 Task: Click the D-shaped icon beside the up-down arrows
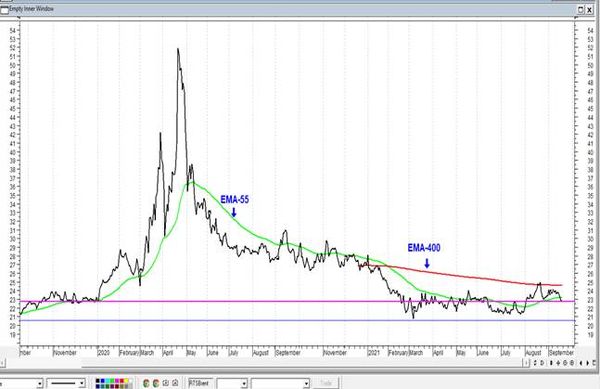[x=542, y=363]
